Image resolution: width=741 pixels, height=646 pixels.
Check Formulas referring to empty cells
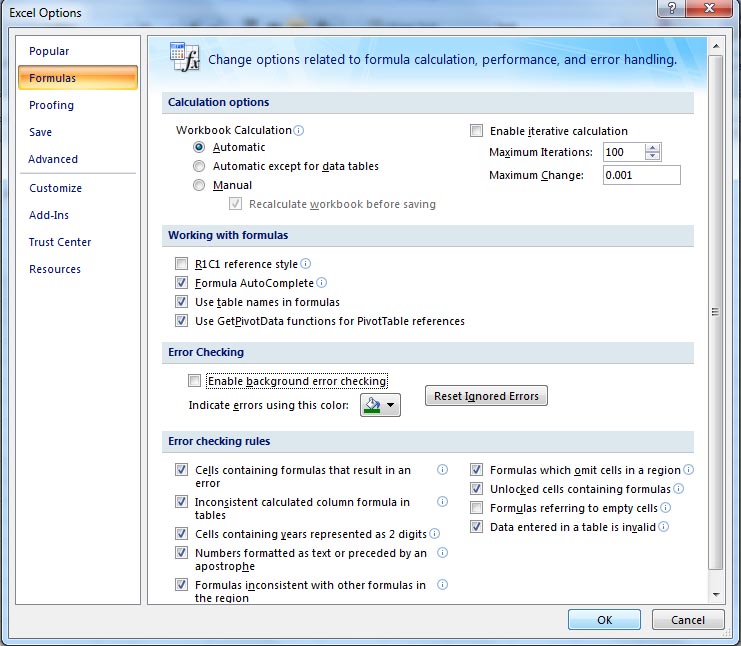(476, 508)
